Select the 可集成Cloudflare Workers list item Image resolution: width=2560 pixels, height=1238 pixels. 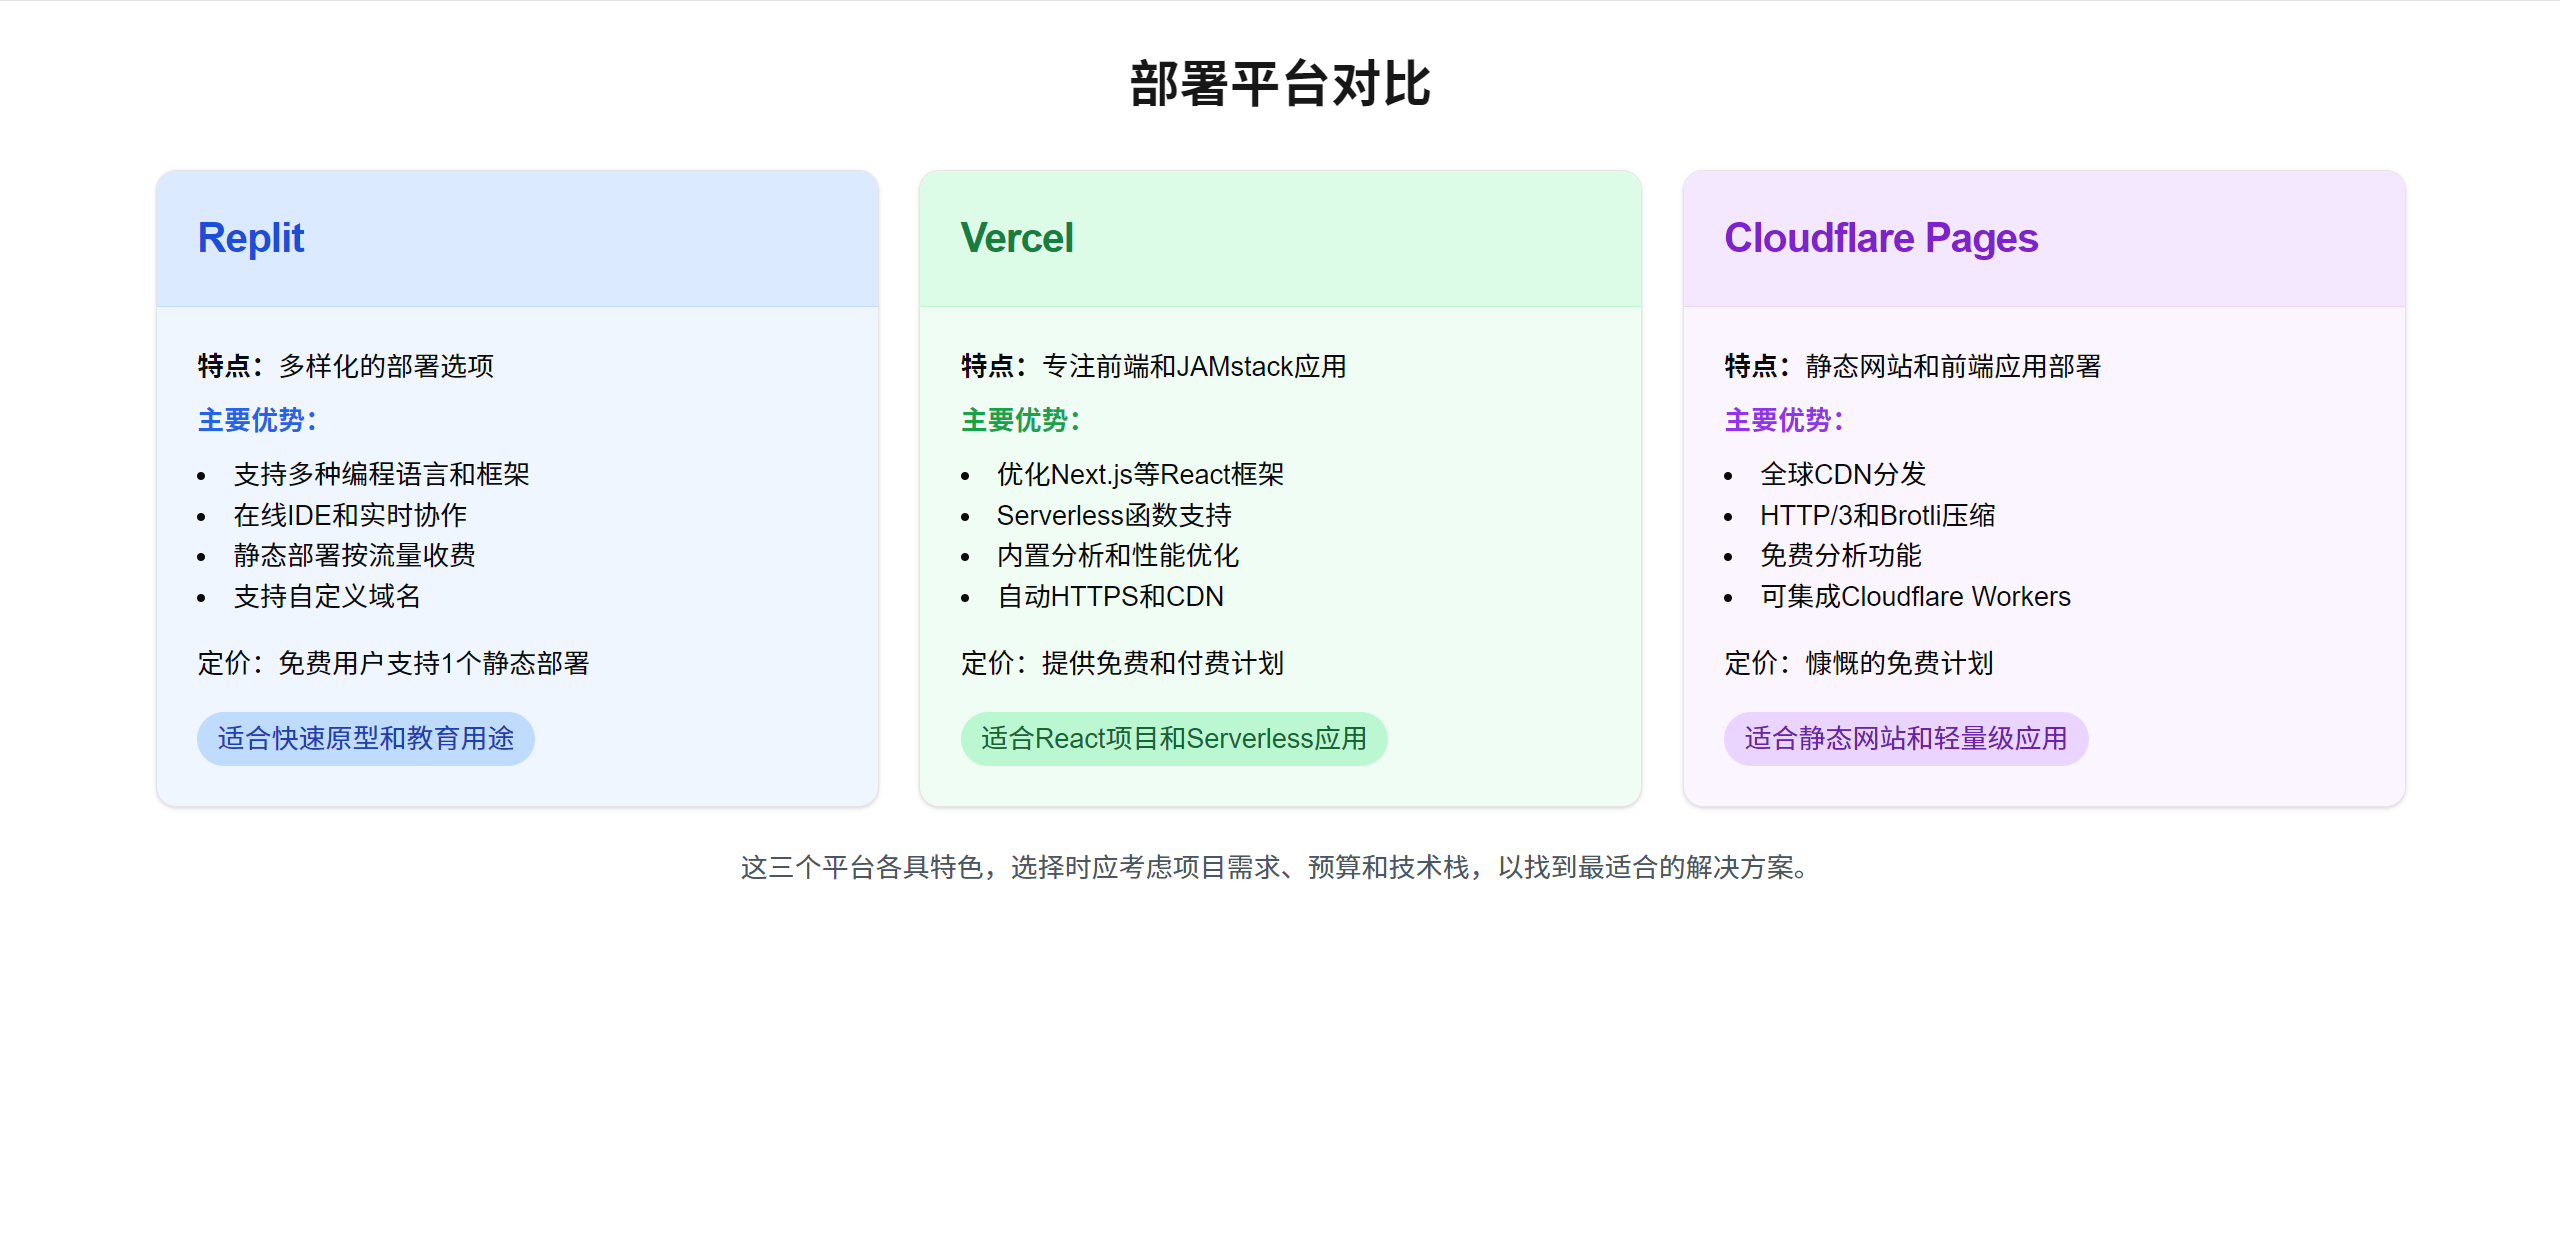[x=1915, y=596]
